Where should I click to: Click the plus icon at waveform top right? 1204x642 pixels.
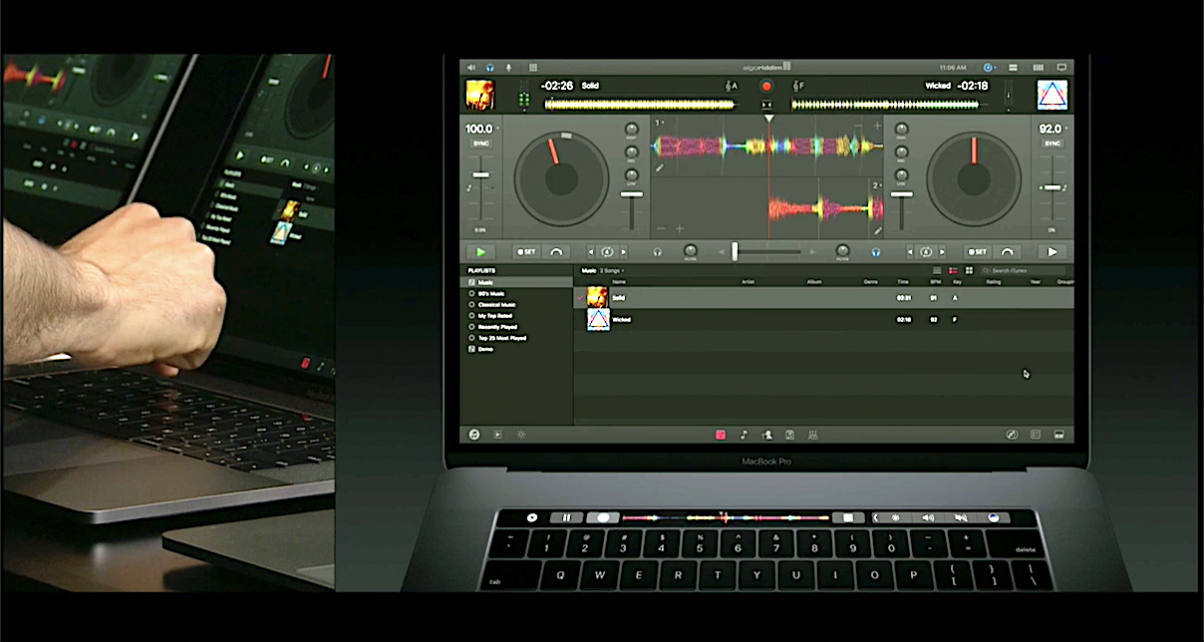click(877, 125)
